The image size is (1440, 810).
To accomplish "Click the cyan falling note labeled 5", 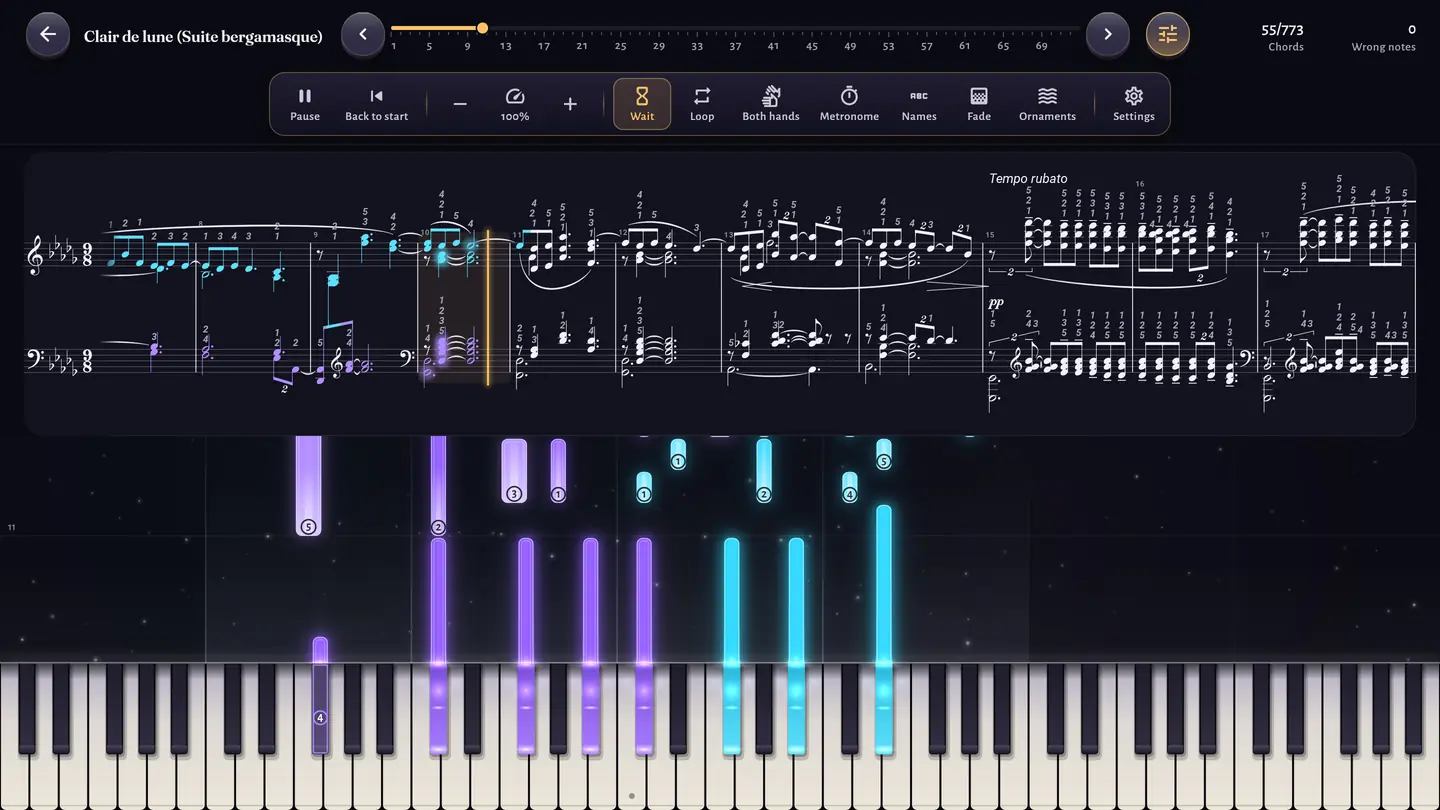I will 884,454.
